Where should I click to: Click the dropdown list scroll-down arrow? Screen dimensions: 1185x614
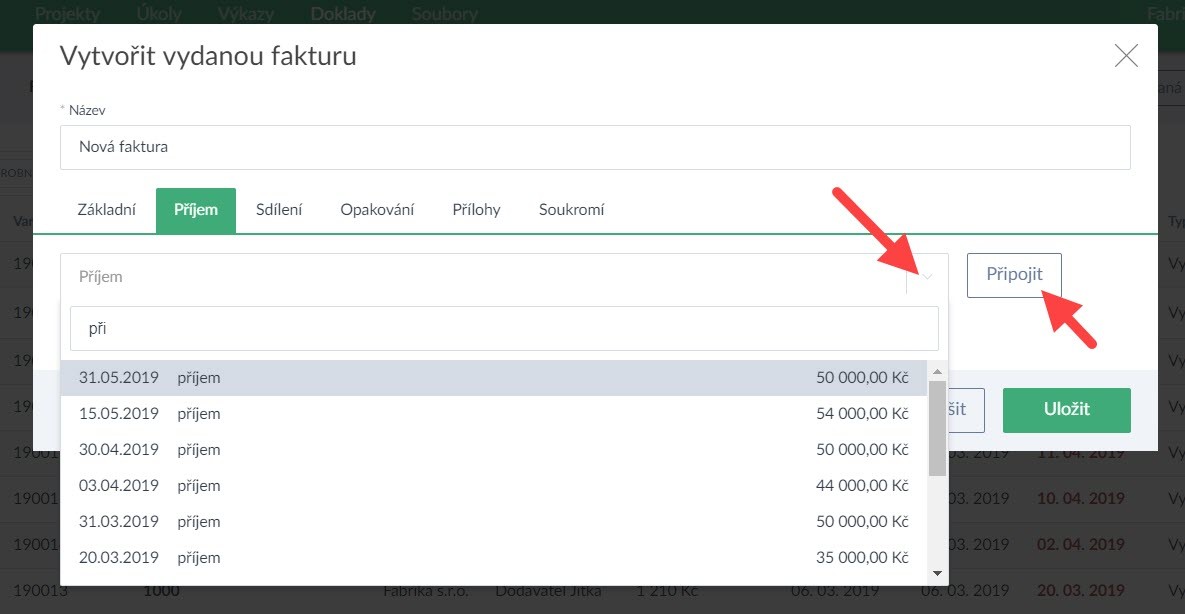point(937,573)
